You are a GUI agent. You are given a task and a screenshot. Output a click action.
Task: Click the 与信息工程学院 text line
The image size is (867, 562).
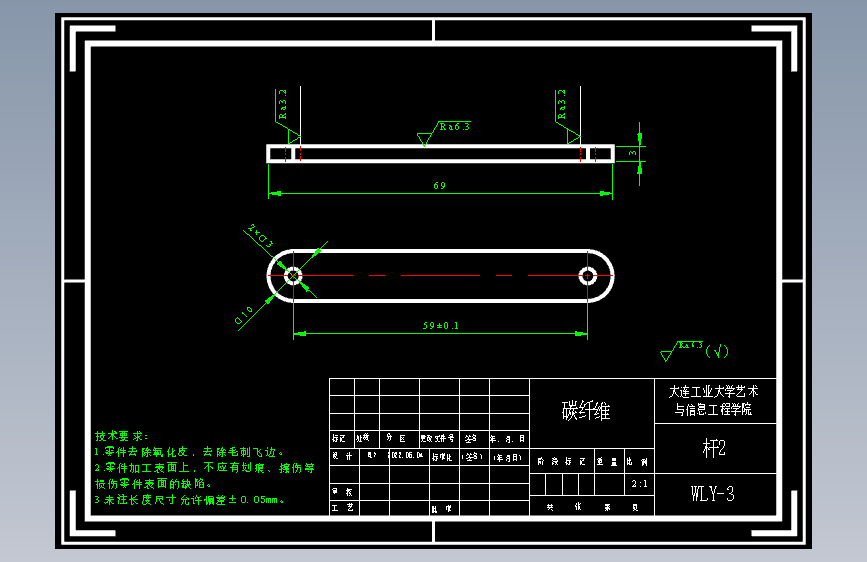(713, 409)
